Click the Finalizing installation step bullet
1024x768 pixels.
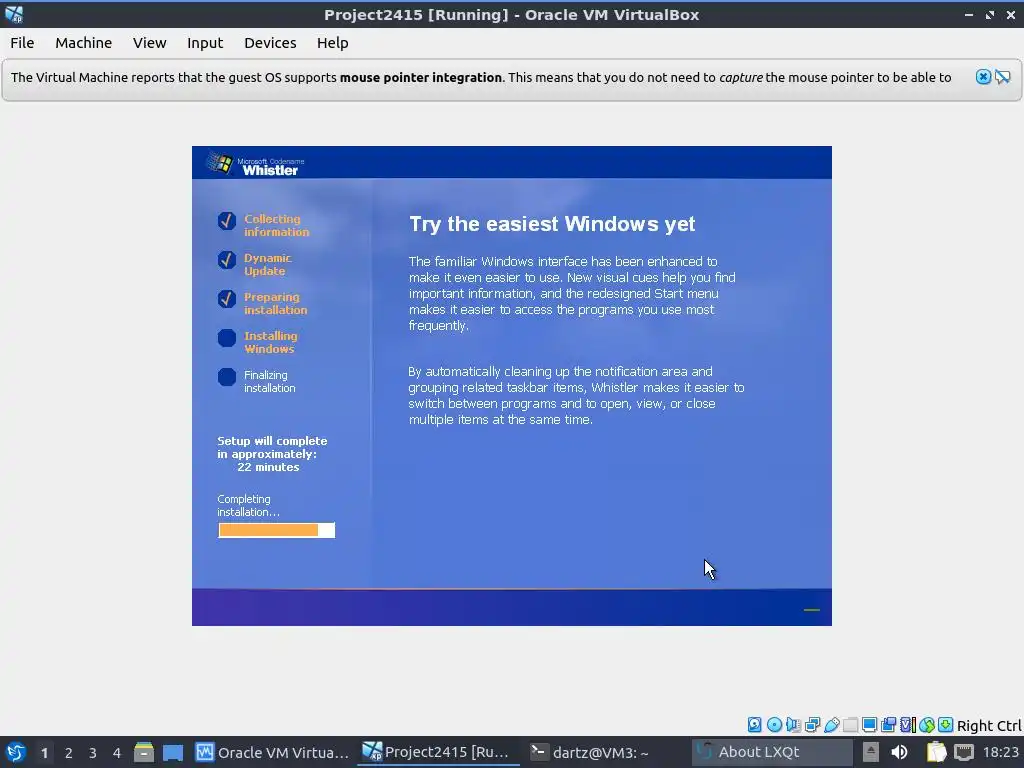(x=227, y=377)
